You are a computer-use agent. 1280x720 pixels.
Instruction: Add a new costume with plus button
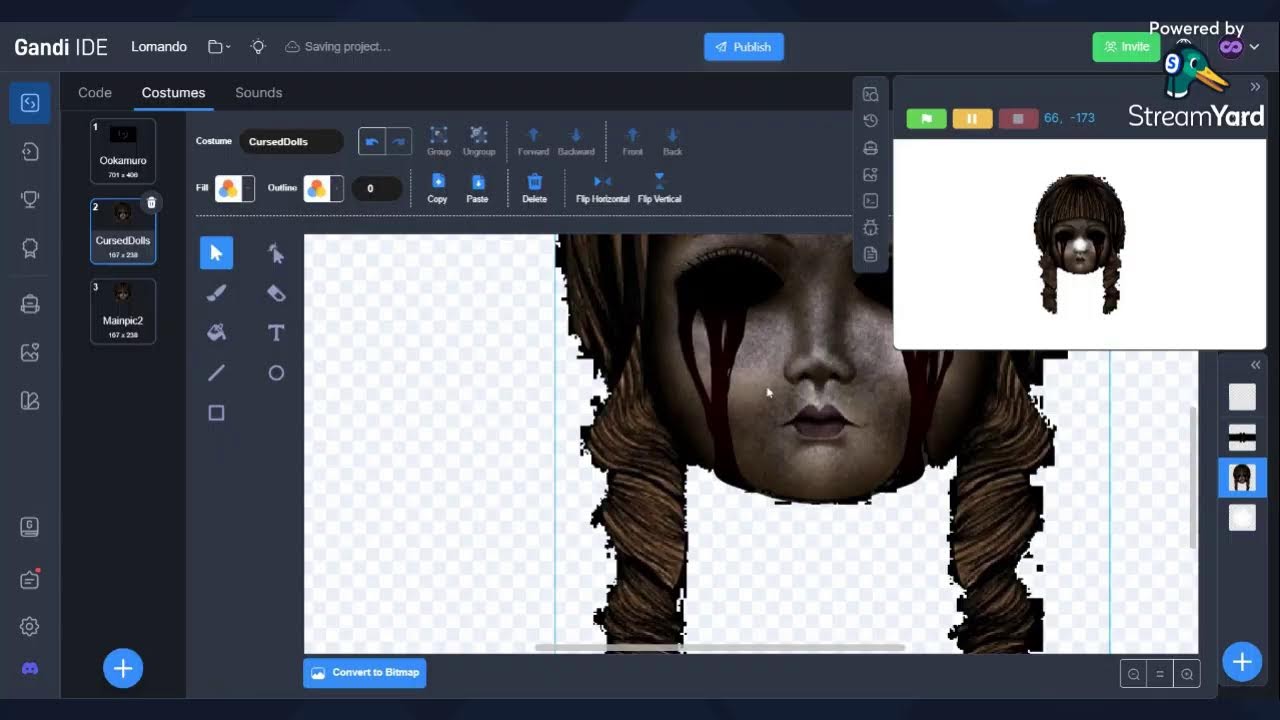[x=123, y=668]
